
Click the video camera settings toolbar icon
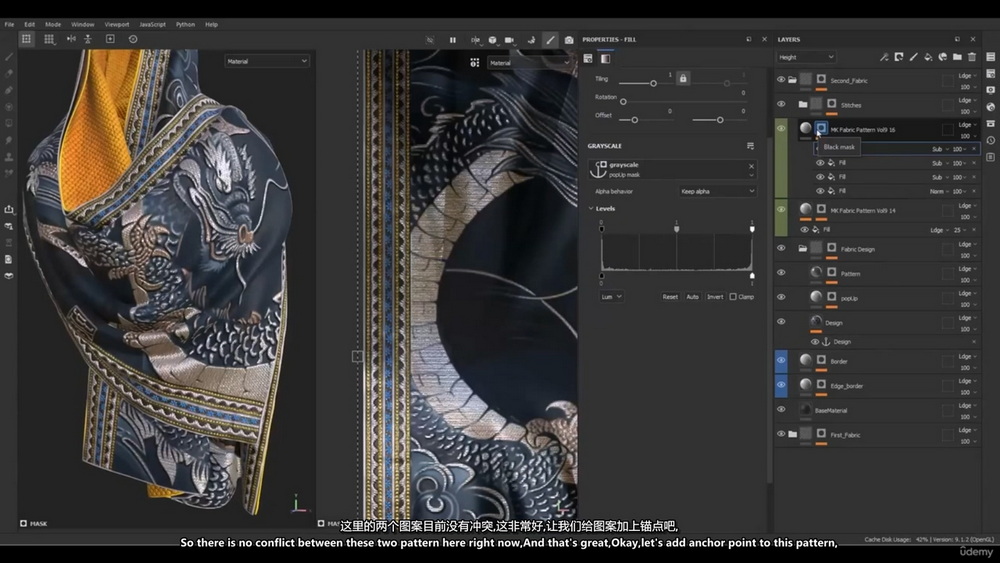510,40
